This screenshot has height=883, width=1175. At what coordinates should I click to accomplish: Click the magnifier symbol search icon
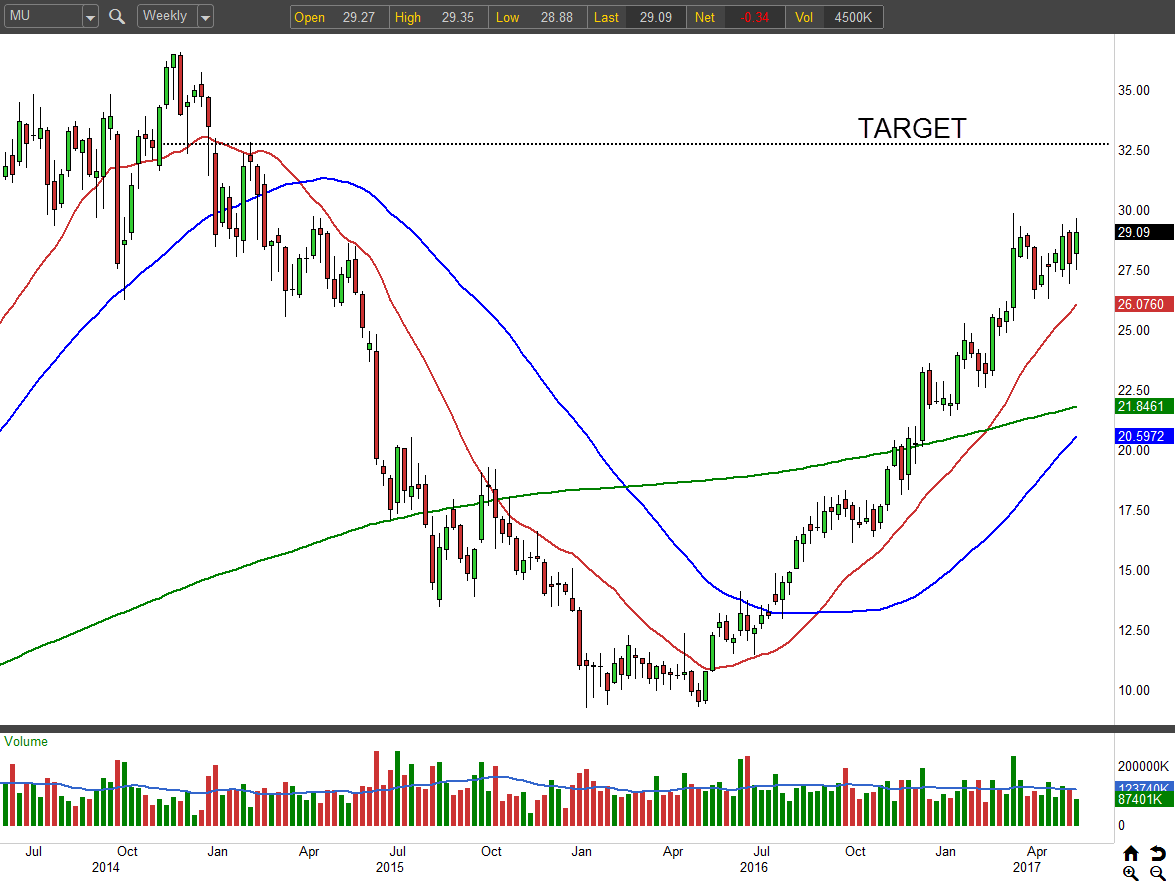pos(117,16)
